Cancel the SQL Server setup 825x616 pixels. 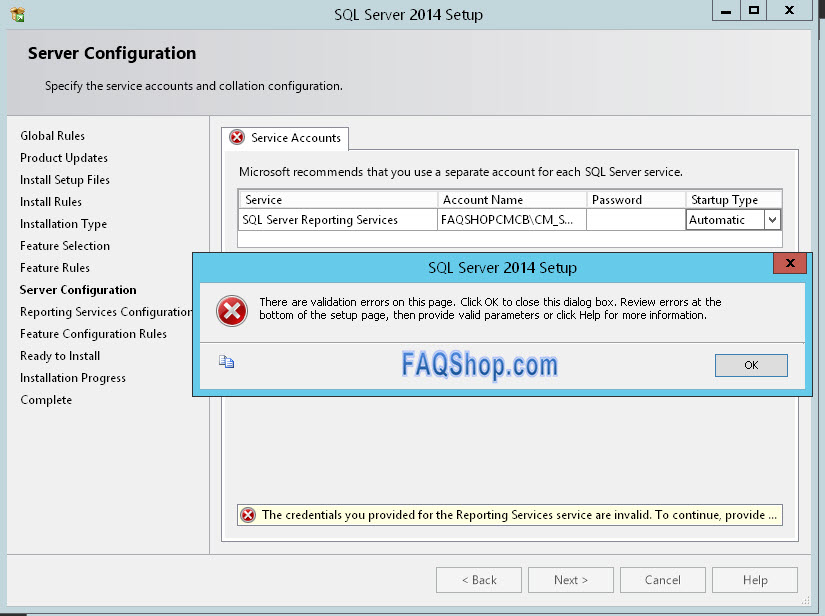point(662,580)
